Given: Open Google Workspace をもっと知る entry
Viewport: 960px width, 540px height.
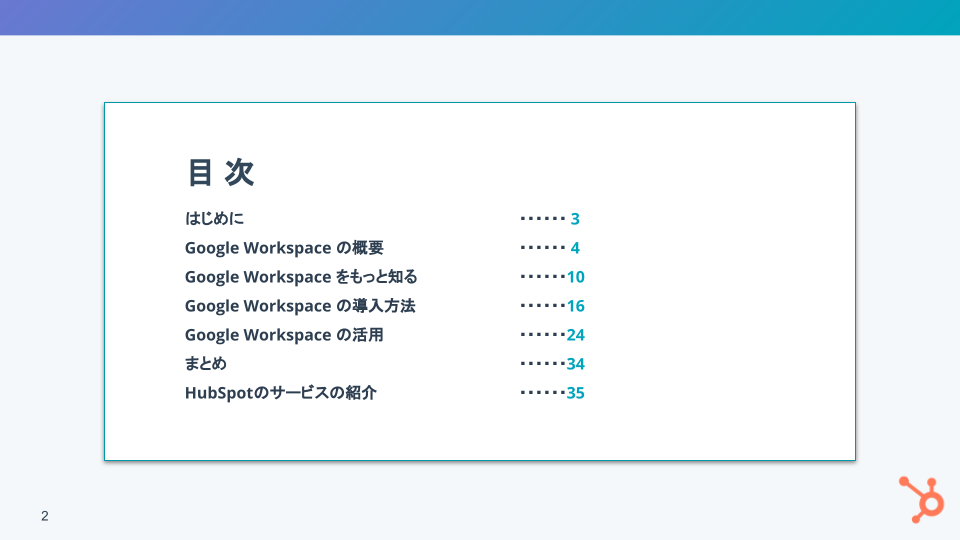Looking at the screenshot, I should (301, 277).
